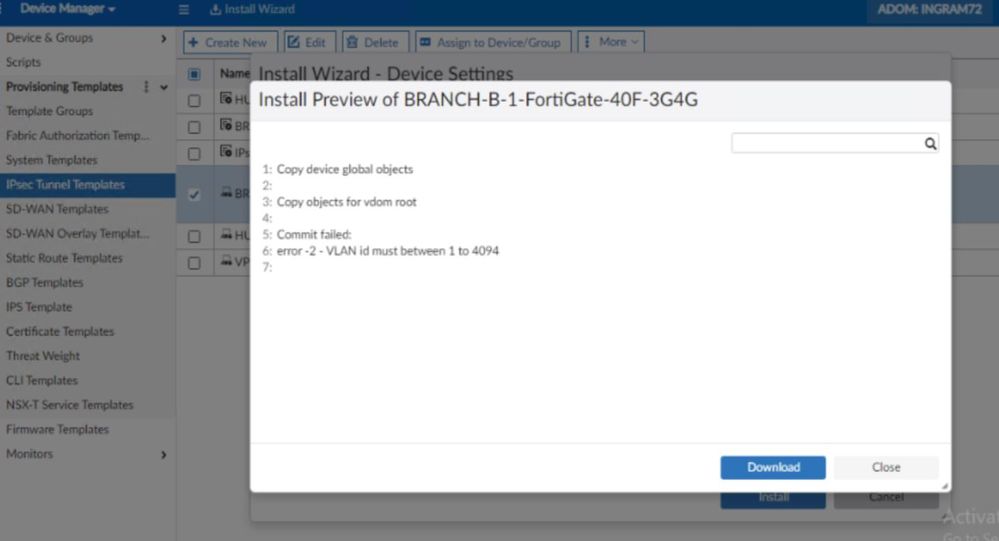Viewport: 999px width, 541px height.
Task: Click the Install button behind the preview
Action: click(773, 498)
